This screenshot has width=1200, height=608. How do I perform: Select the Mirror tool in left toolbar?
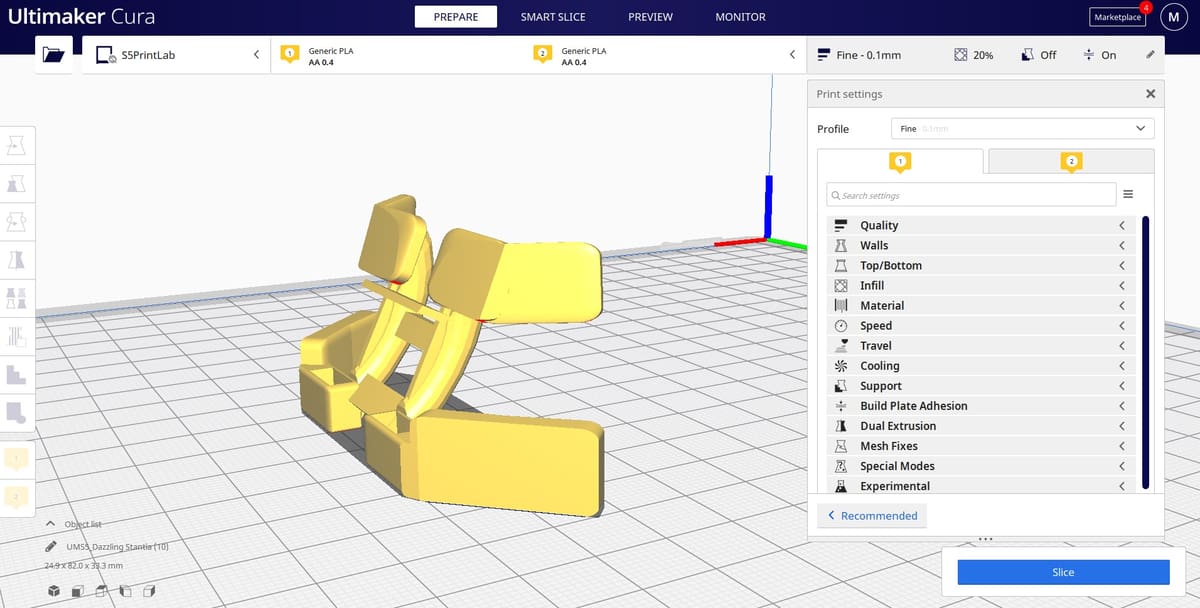click(17, 259)
